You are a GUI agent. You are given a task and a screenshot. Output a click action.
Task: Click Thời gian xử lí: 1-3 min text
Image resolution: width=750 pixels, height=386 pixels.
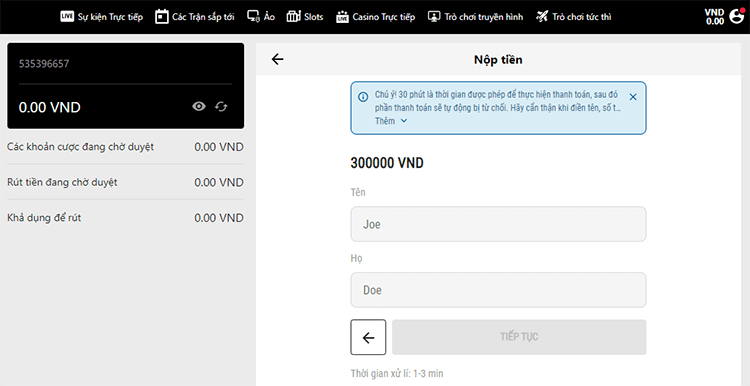tap(397, 374)
